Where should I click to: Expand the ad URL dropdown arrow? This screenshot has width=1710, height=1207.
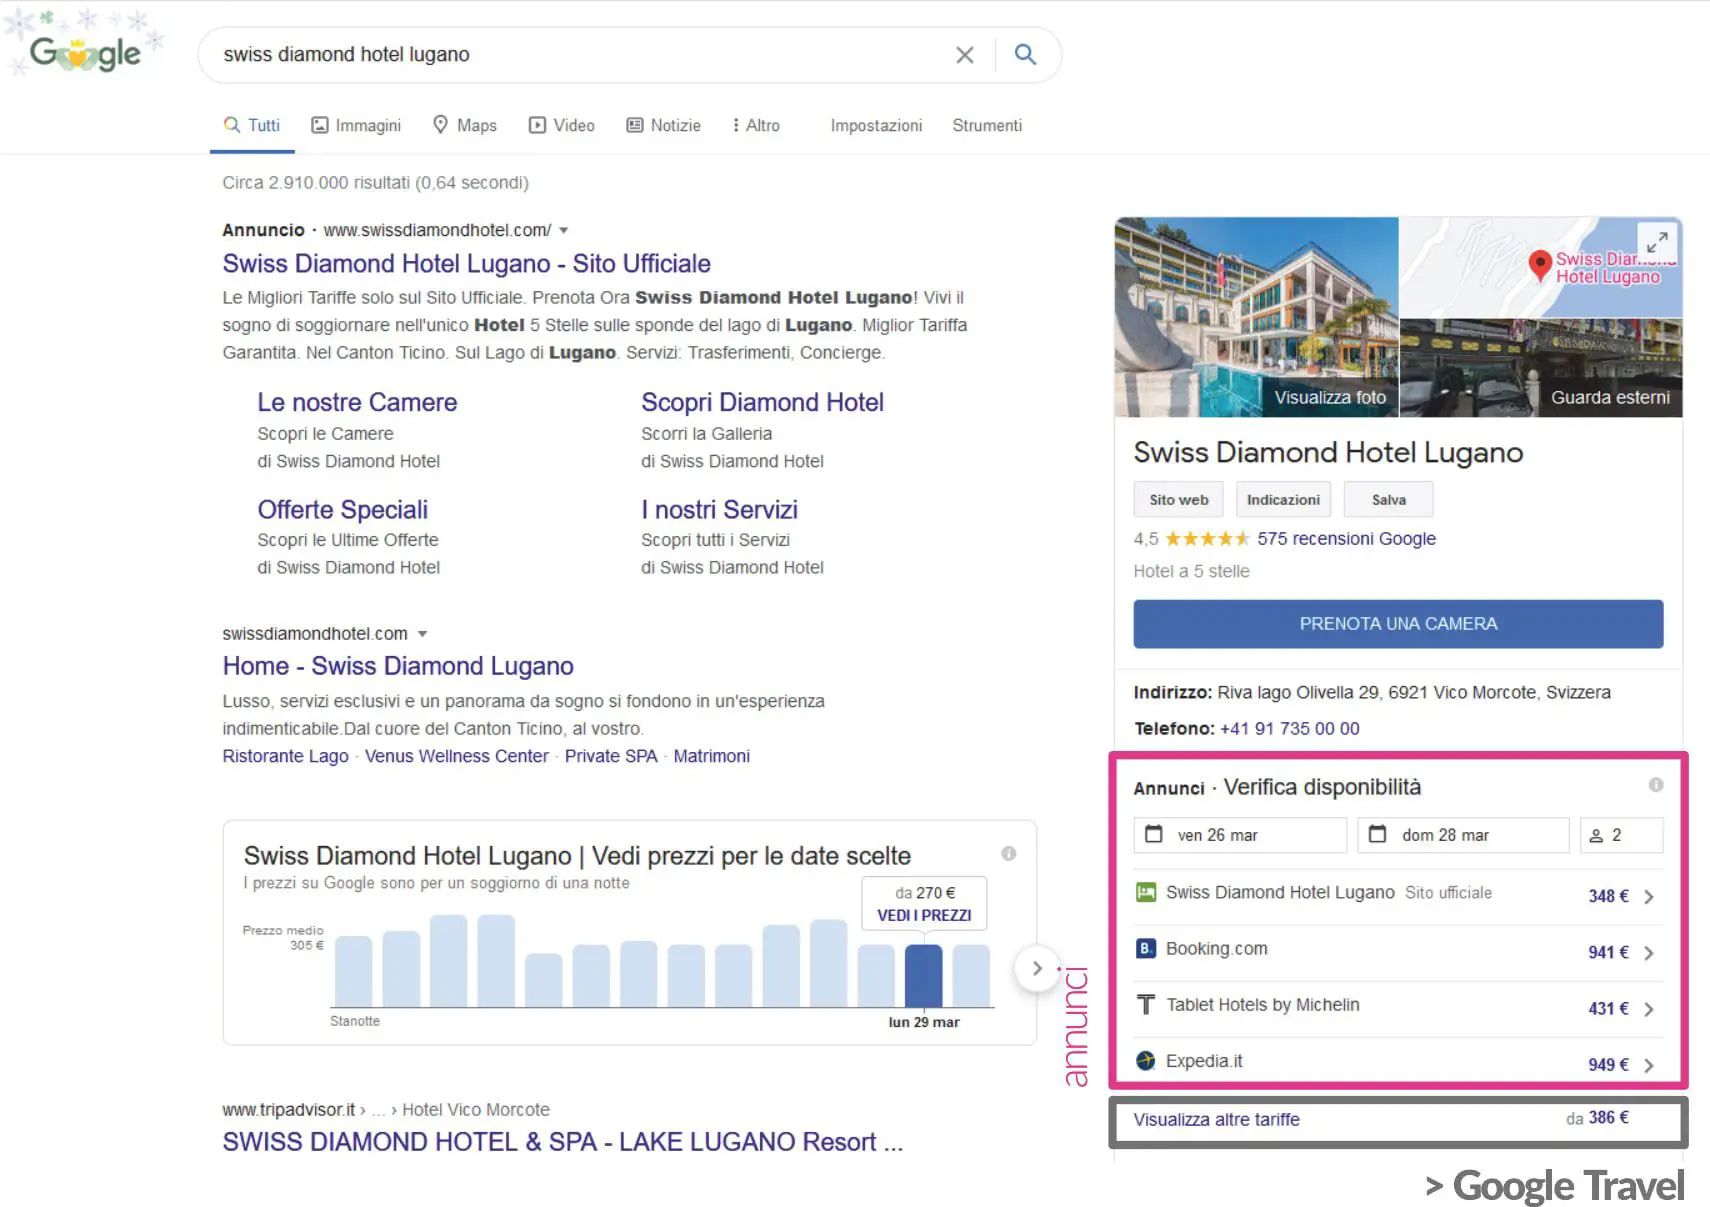(x=564, y=231)
